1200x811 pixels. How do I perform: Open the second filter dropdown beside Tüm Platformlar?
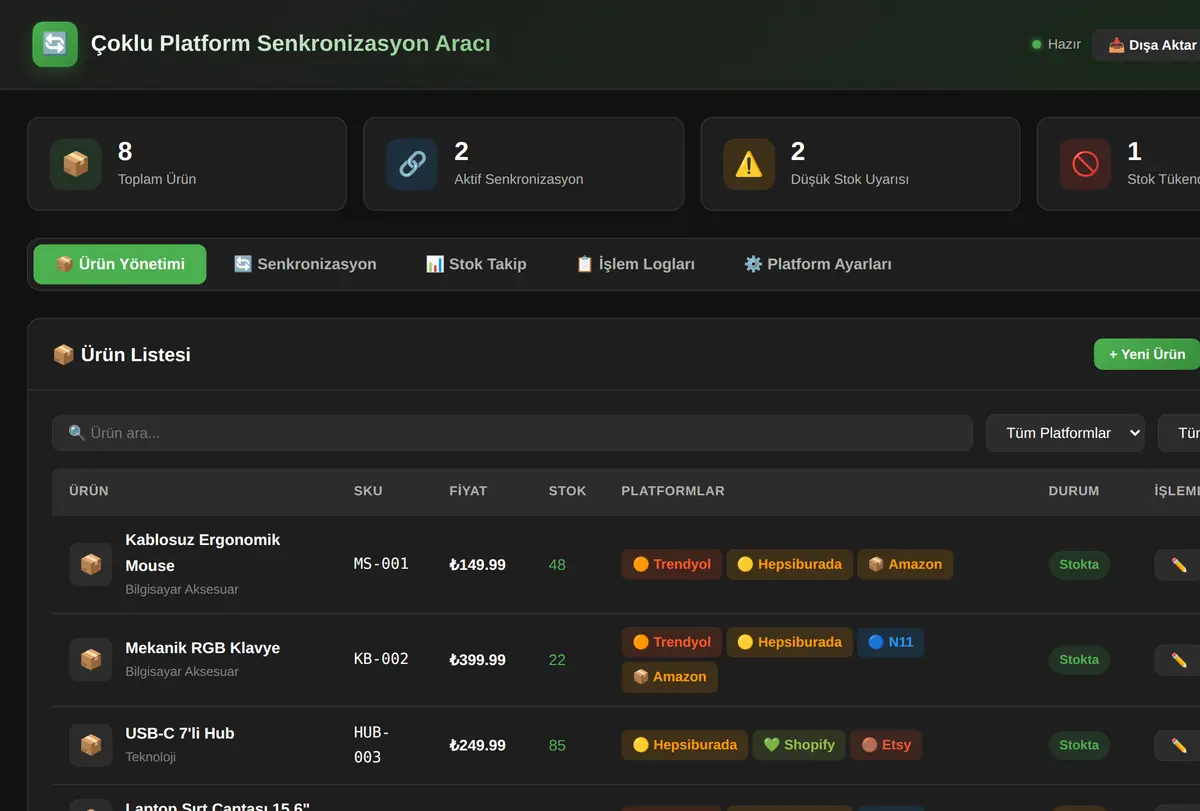1180,433
